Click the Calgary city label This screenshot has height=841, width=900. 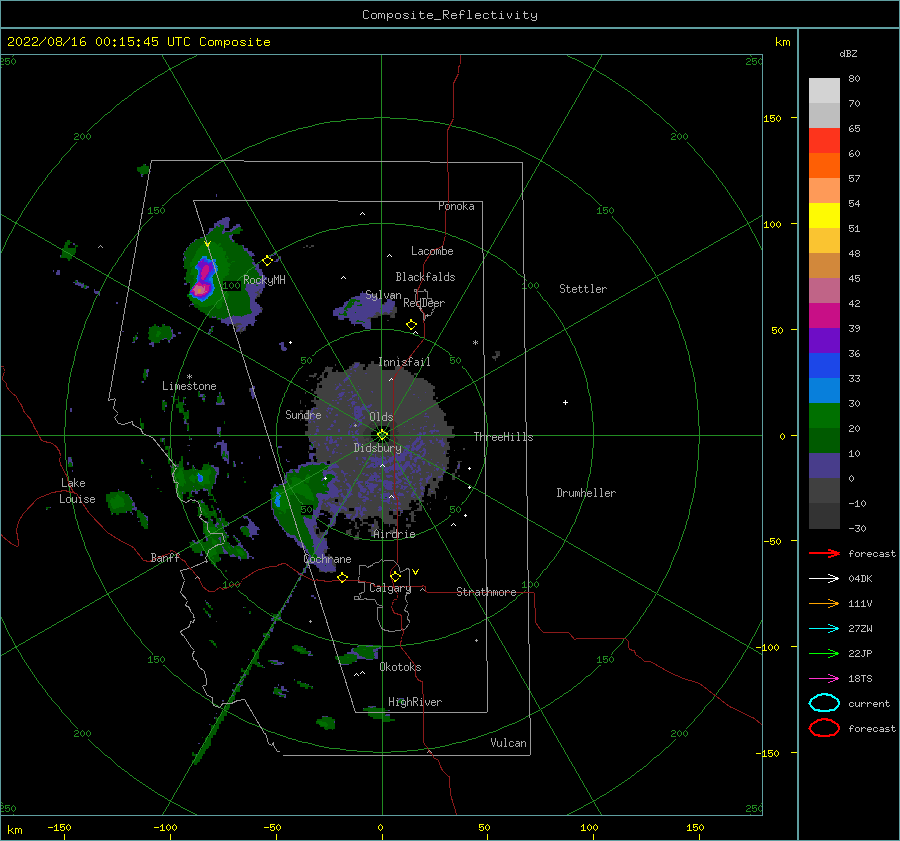point(390,588)
